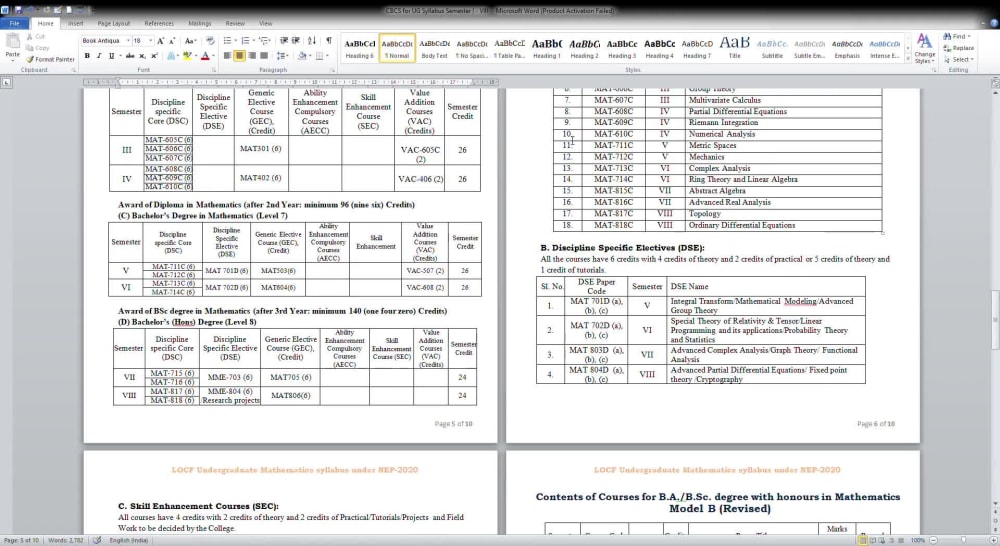This screenshot has width=1000, height=546.
Task: Apply superscript formatting
Action: tap(154, 56)
